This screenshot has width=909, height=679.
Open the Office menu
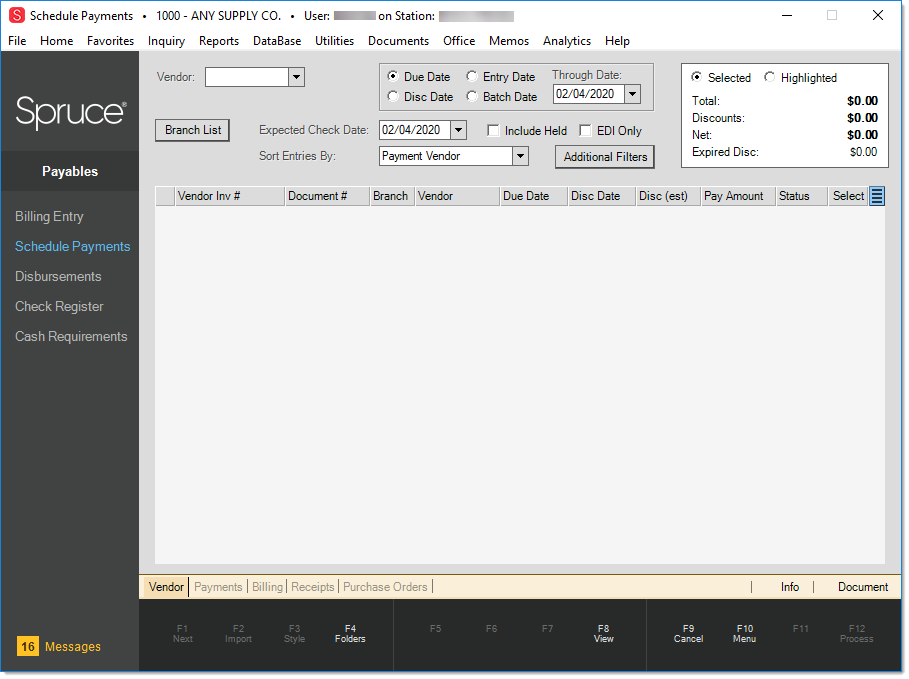[461, 41]
